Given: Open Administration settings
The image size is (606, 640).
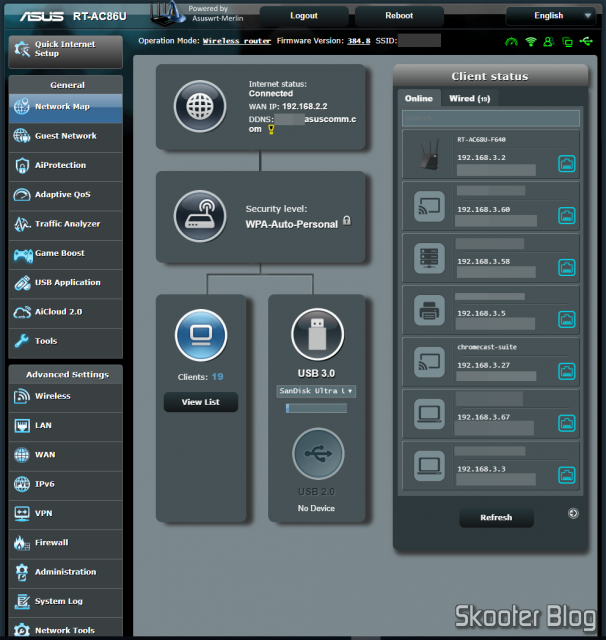Looking at the screenshot, I should click(66, 572).
